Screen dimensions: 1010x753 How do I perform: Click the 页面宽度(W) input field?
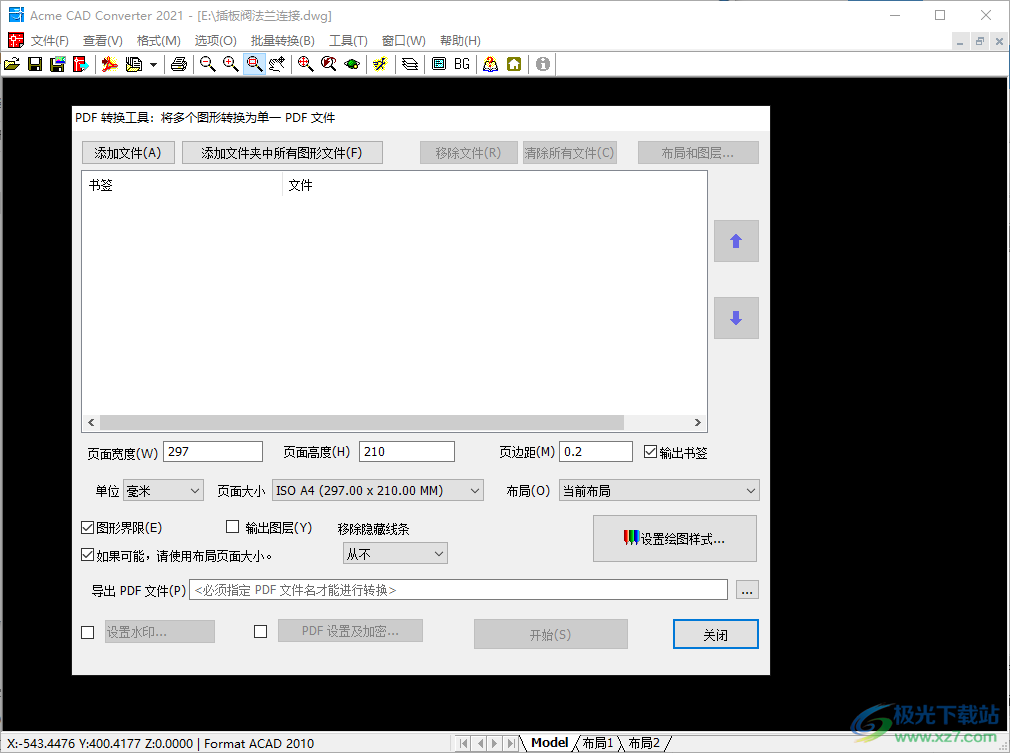(213, 452)
